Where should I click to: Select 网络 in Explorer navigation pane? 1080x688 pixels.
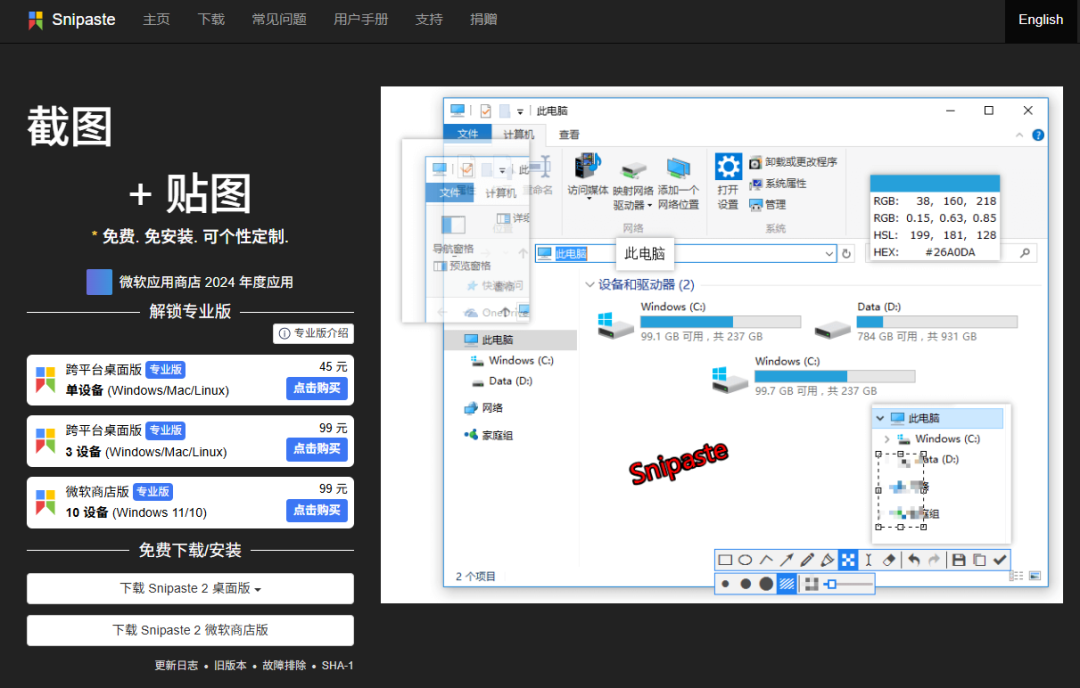click(x=492, y=408)
